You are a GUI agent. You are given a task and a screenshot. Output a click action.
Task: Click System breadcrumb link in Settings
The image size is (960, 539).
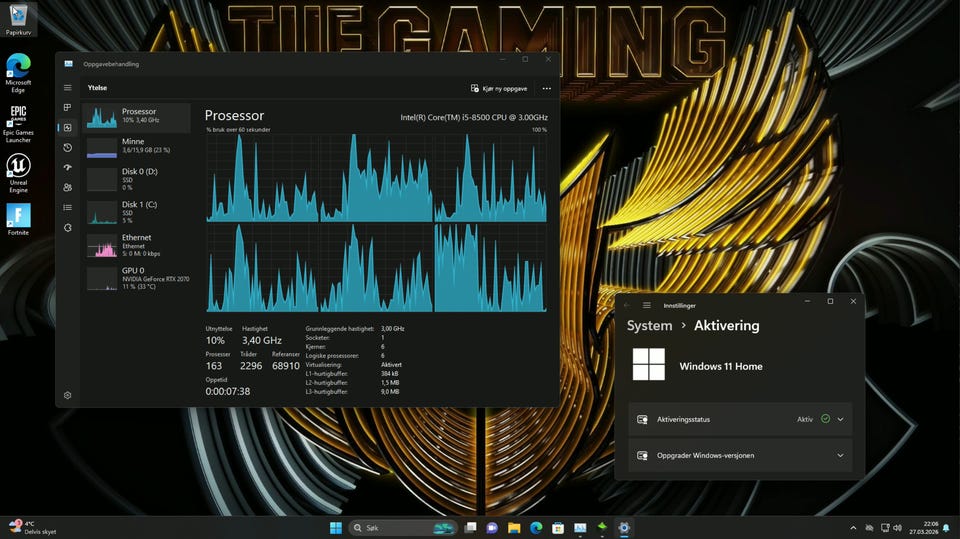(x=649, y=325)
